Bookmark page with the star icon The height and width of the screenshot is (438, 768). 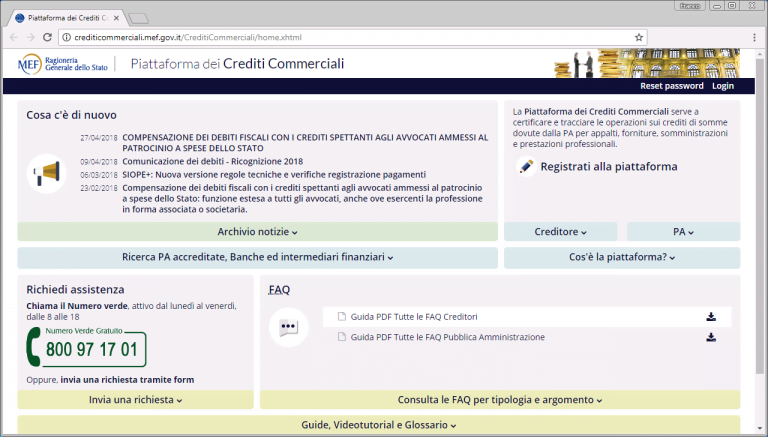(x=639, y=37)
